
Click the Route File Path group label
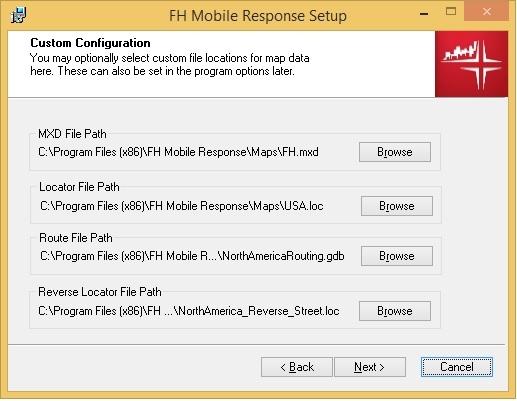[76, 238]
